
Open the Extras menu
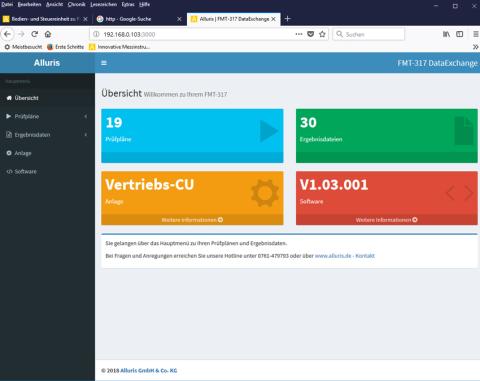pos(128,4)
